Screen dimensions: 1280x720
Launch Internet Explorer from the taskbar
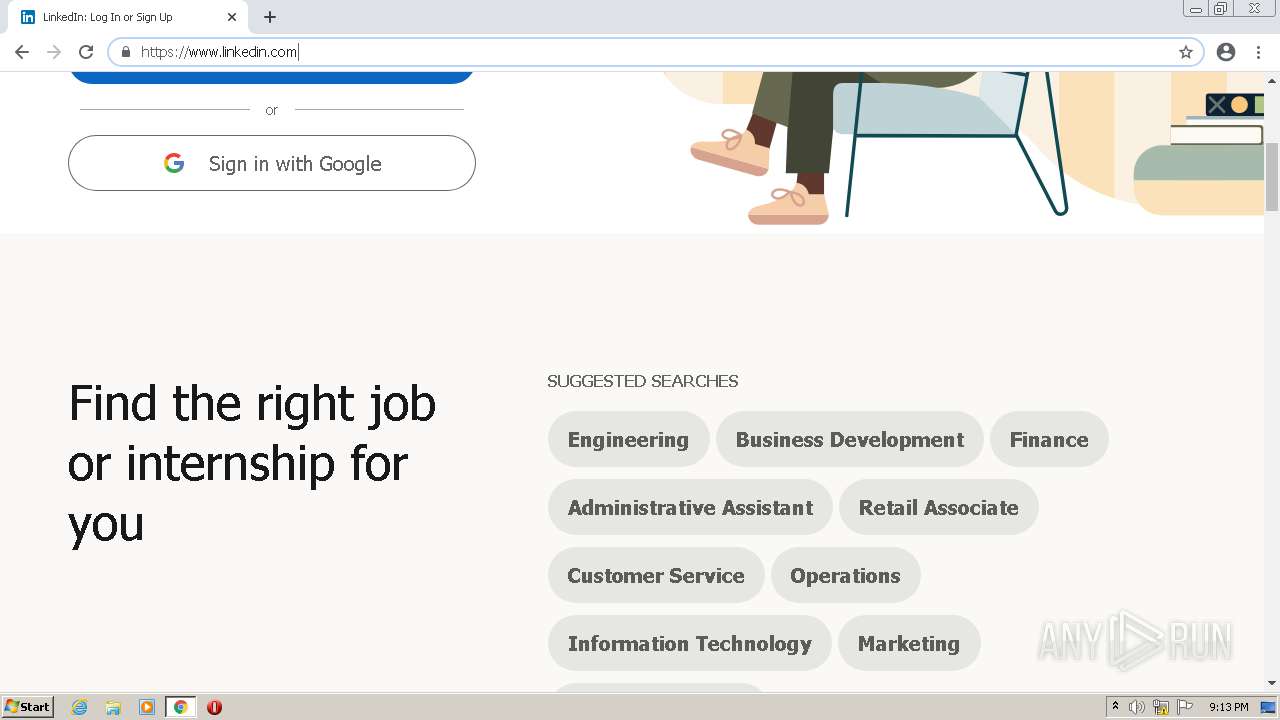[80, 707]
